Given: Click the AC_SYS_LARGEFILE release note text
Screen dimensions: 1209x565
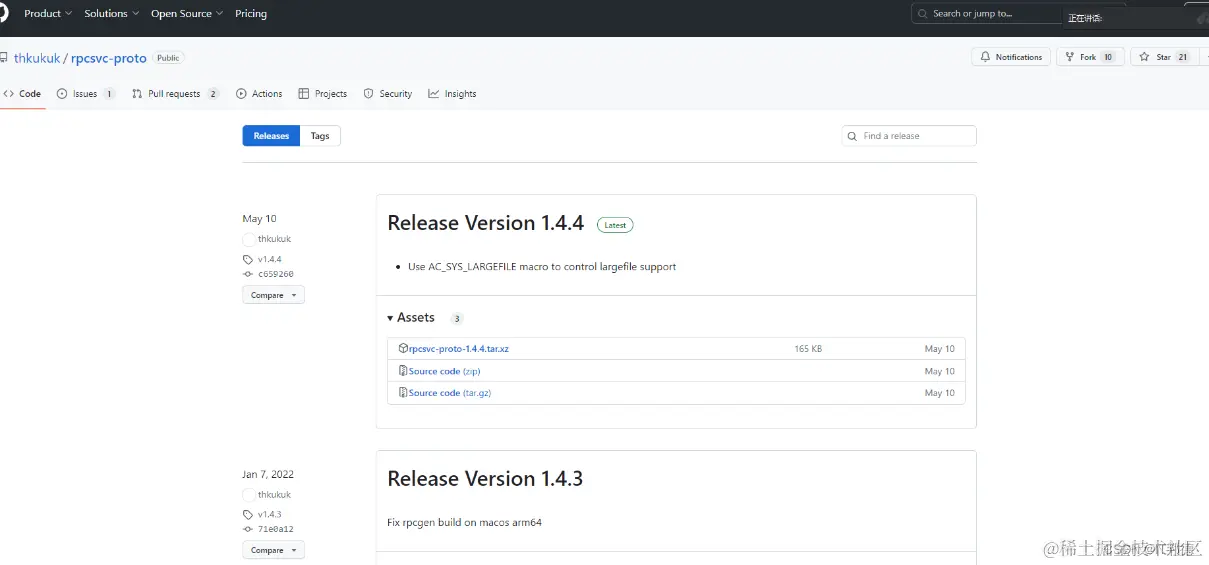Looking at the screenshot, I should 542,267.
